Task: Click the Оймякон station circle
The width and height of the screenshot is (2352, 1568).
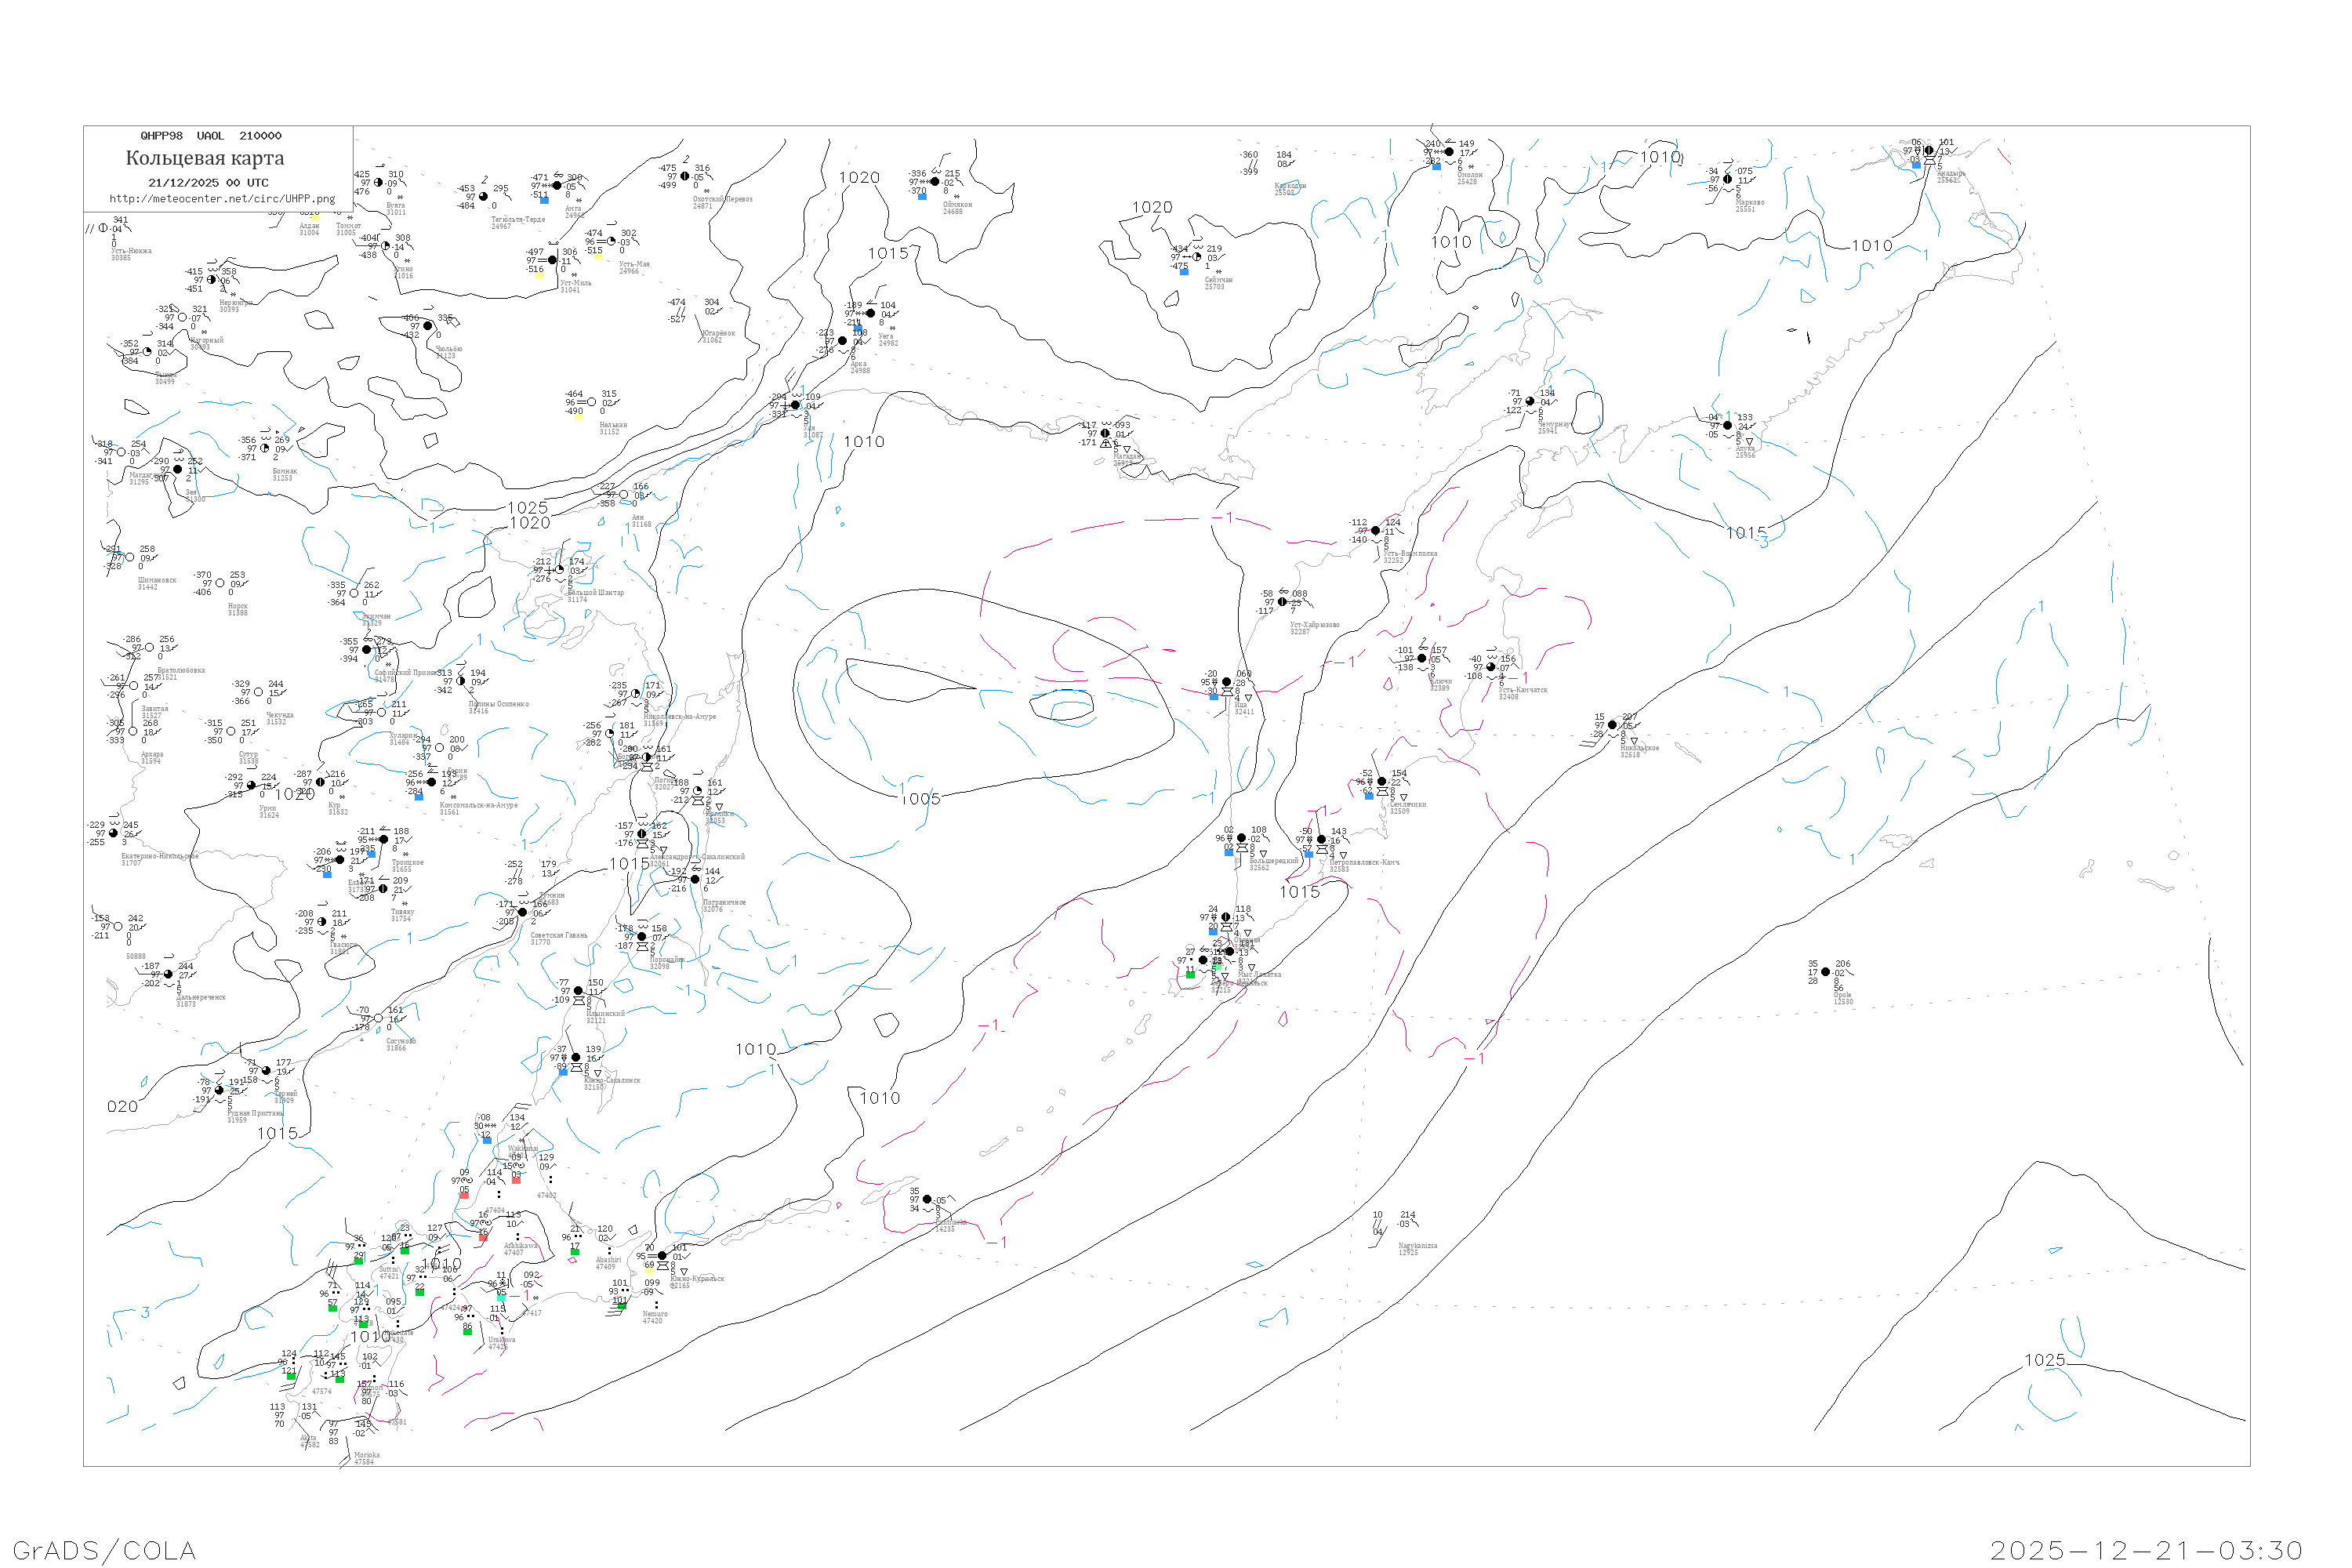Action: (x=935, y=182)
